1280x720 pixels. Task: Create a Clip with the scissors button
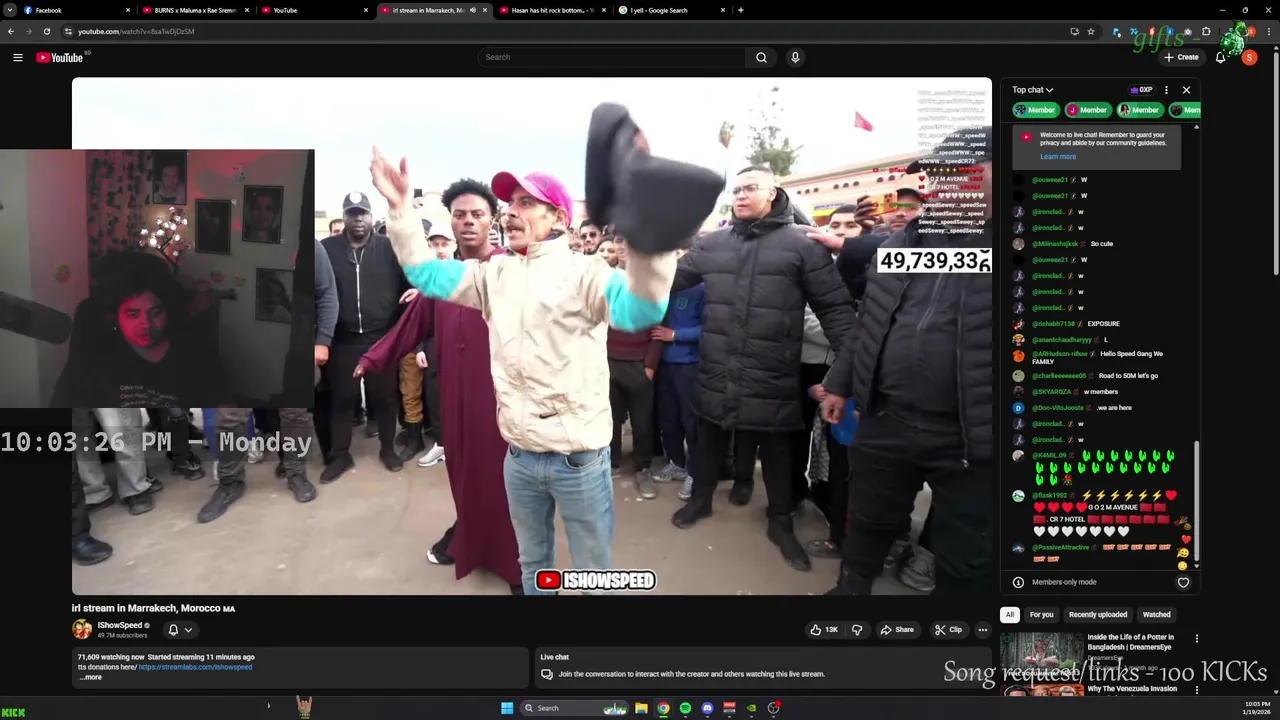pyautogui.click(x=948, y=630)
